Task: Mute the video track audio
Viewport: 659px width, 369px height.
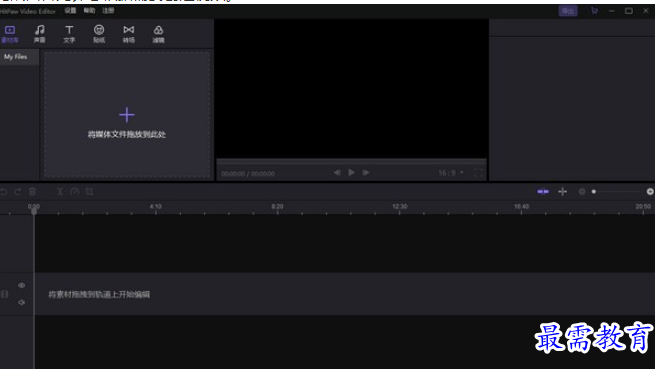Action: pos(21,302)
